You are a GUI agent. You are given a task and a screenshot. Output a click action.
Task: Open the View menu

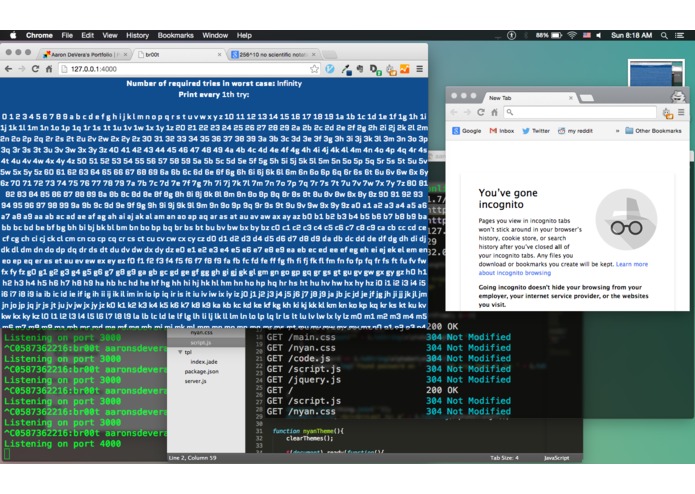coord(110,35)
